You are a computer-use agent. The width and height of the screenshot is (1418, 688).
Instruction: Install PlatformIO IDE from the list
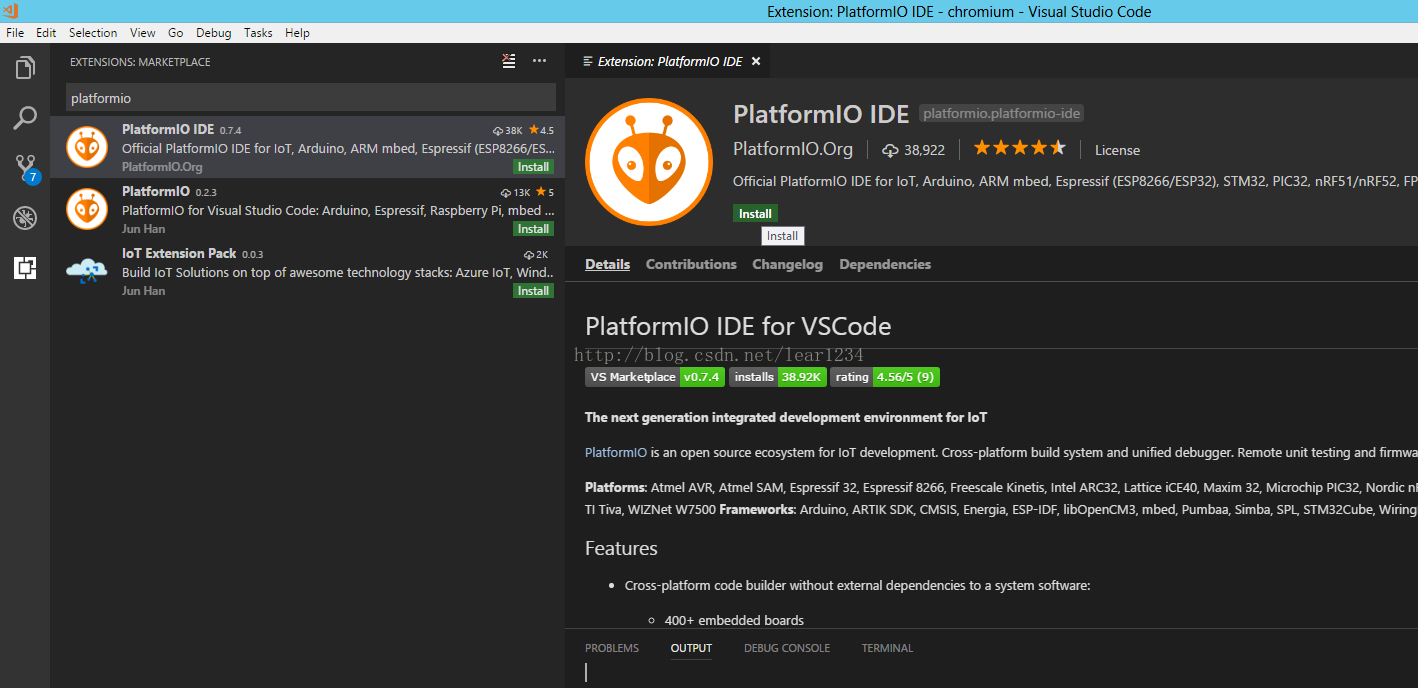[533, 167]
